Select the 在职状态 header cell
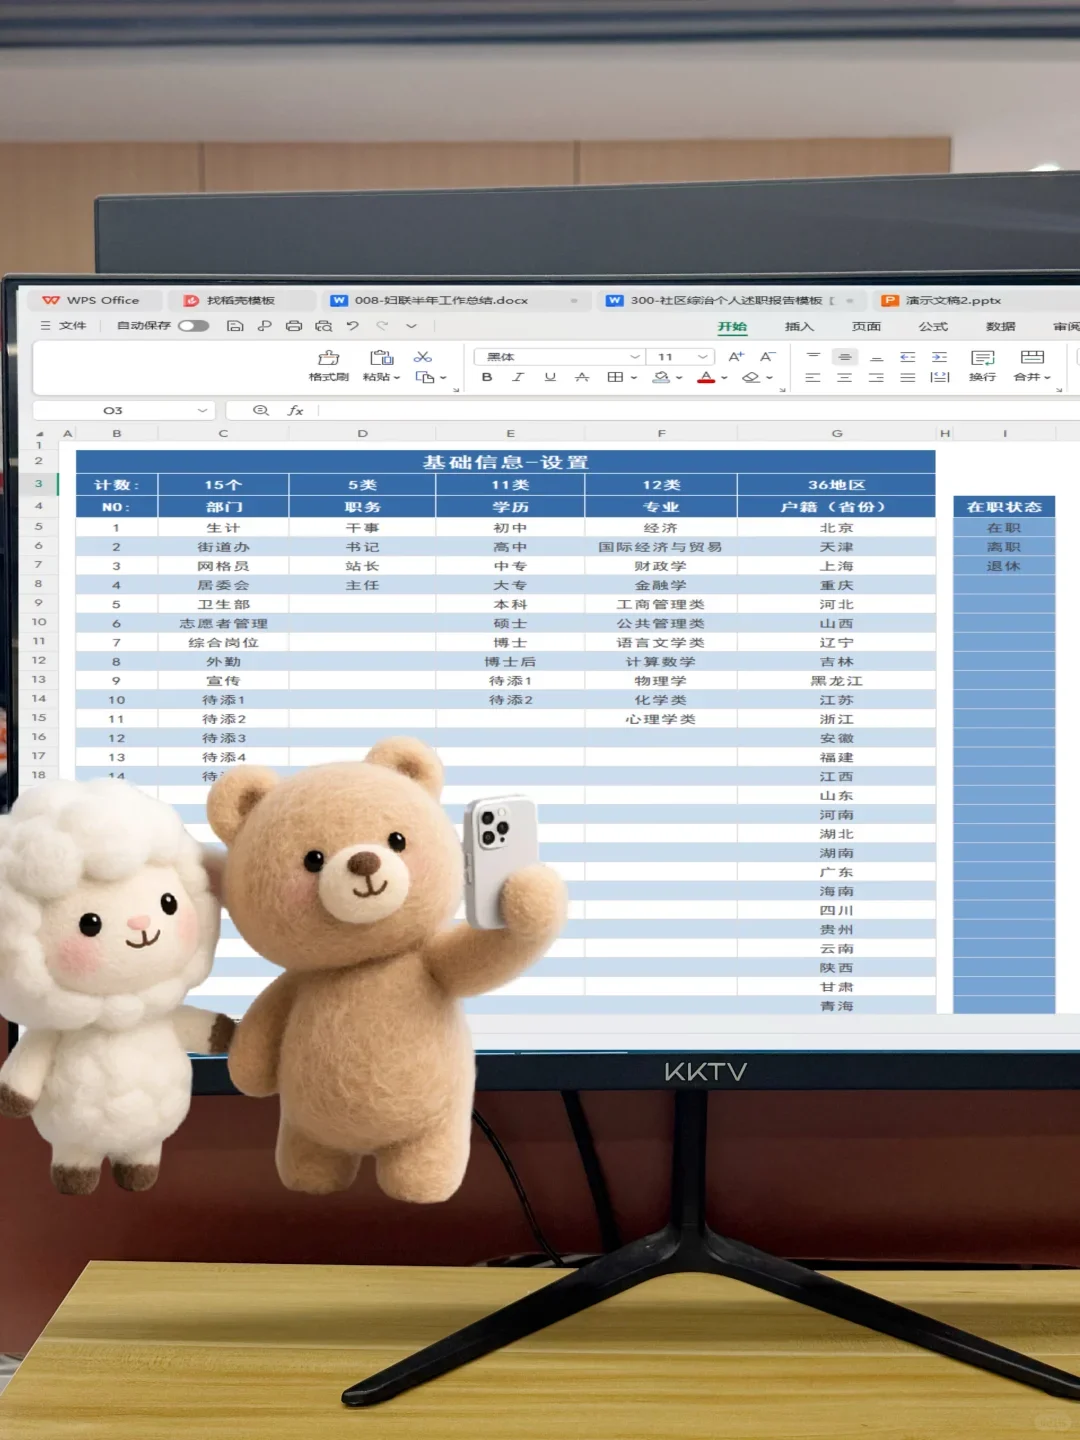The height and width of the screenshot is (1440, 1080). click(1004, 507)
